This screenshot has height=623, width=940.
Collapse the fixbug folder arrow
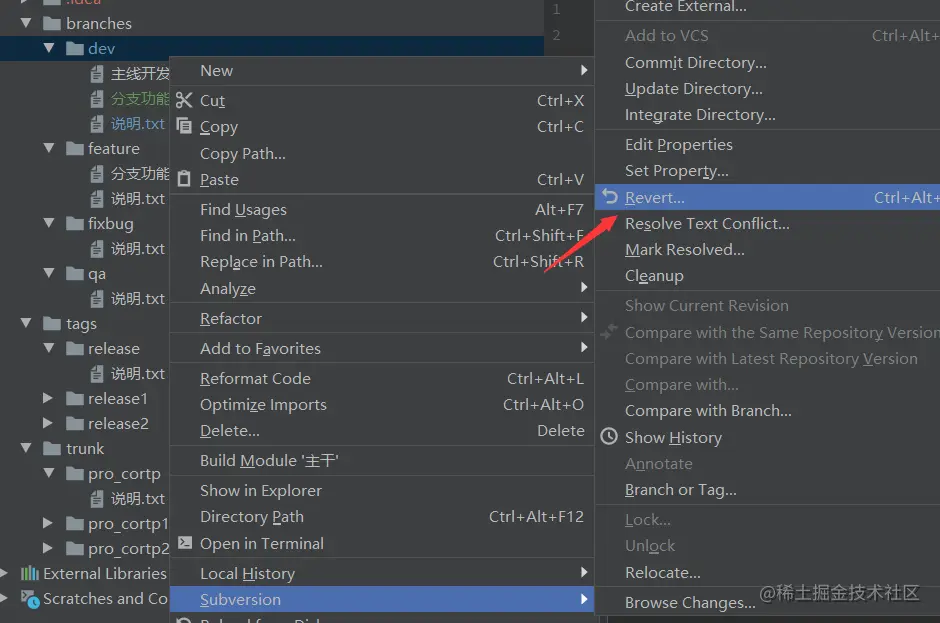49,222
